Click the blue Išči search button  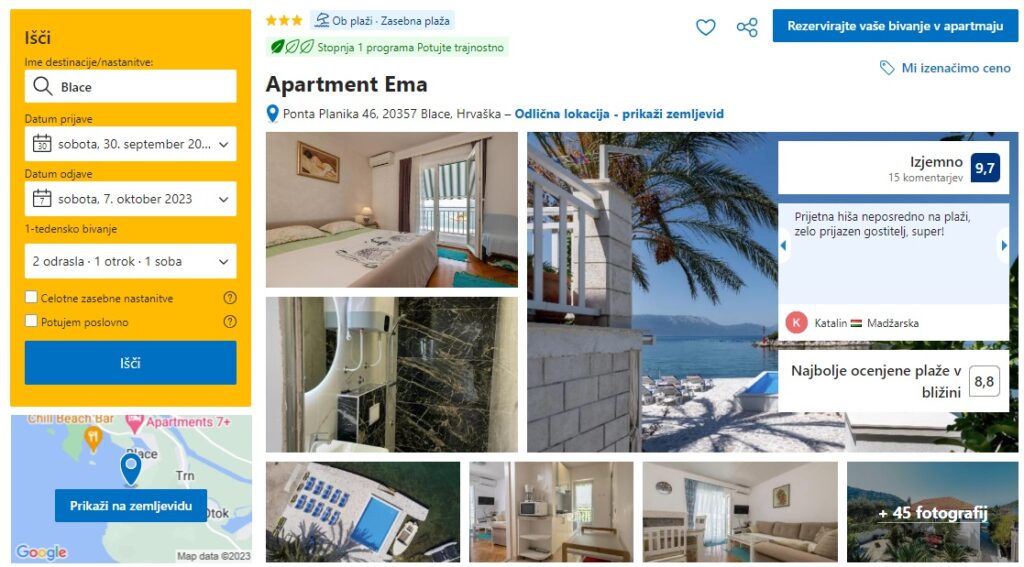pyautogui.click(x=131, y=363)
